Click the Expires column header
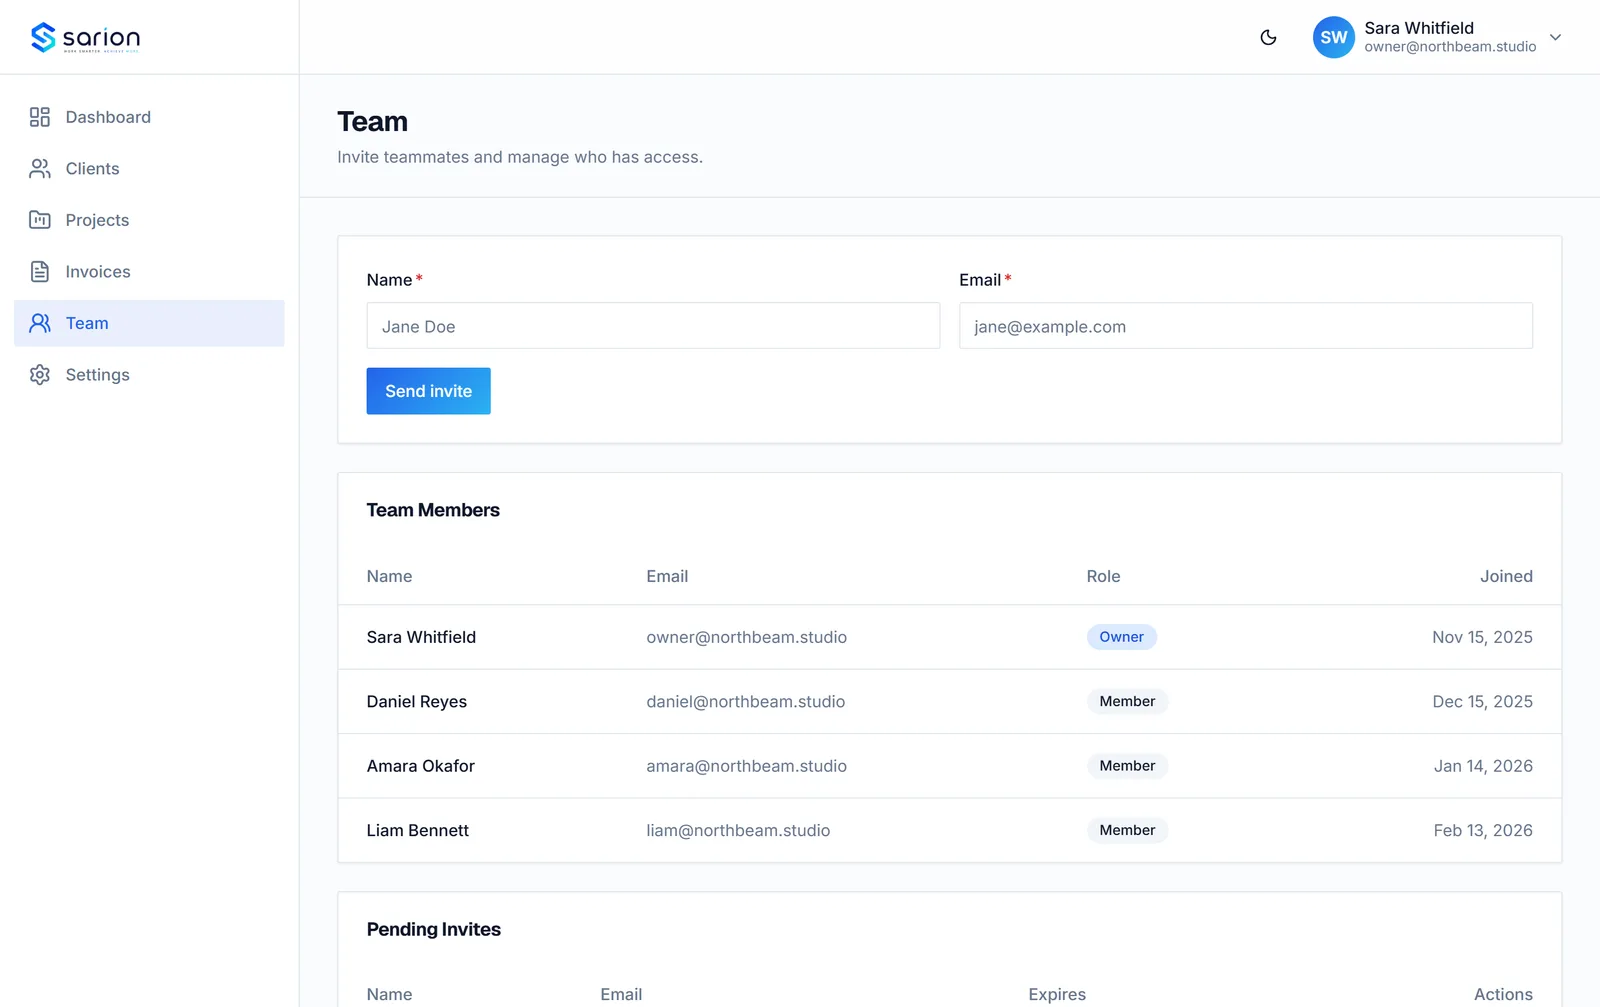Screen dimensions: 1600x1007 point(1057,994)
